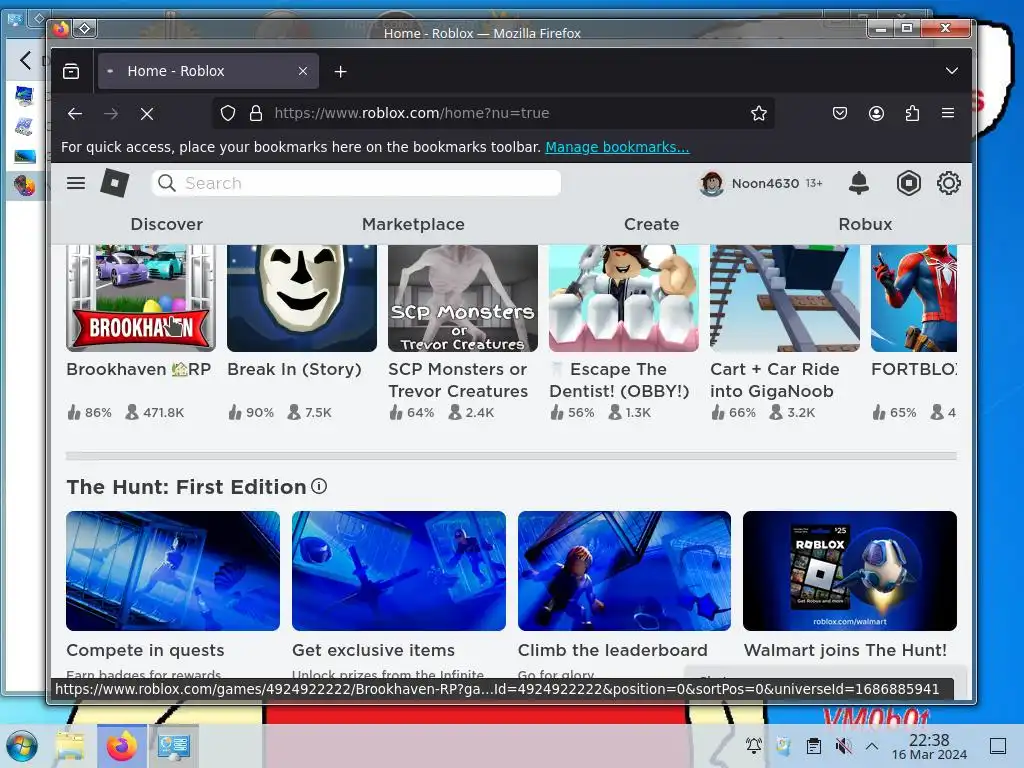Open Roblox hamburger navigation menu

pos(76,183)
